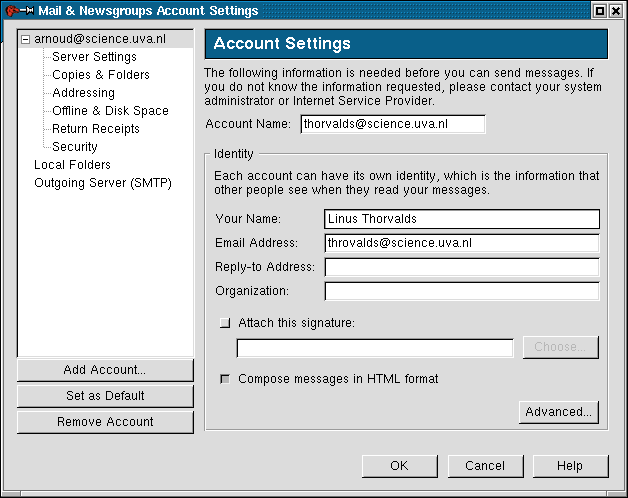Image resolution: width=628 pixels, height=498 pixels.
Task: Click the Reply-to Address field
Action: pyautogui.click(x=461, y=267)
